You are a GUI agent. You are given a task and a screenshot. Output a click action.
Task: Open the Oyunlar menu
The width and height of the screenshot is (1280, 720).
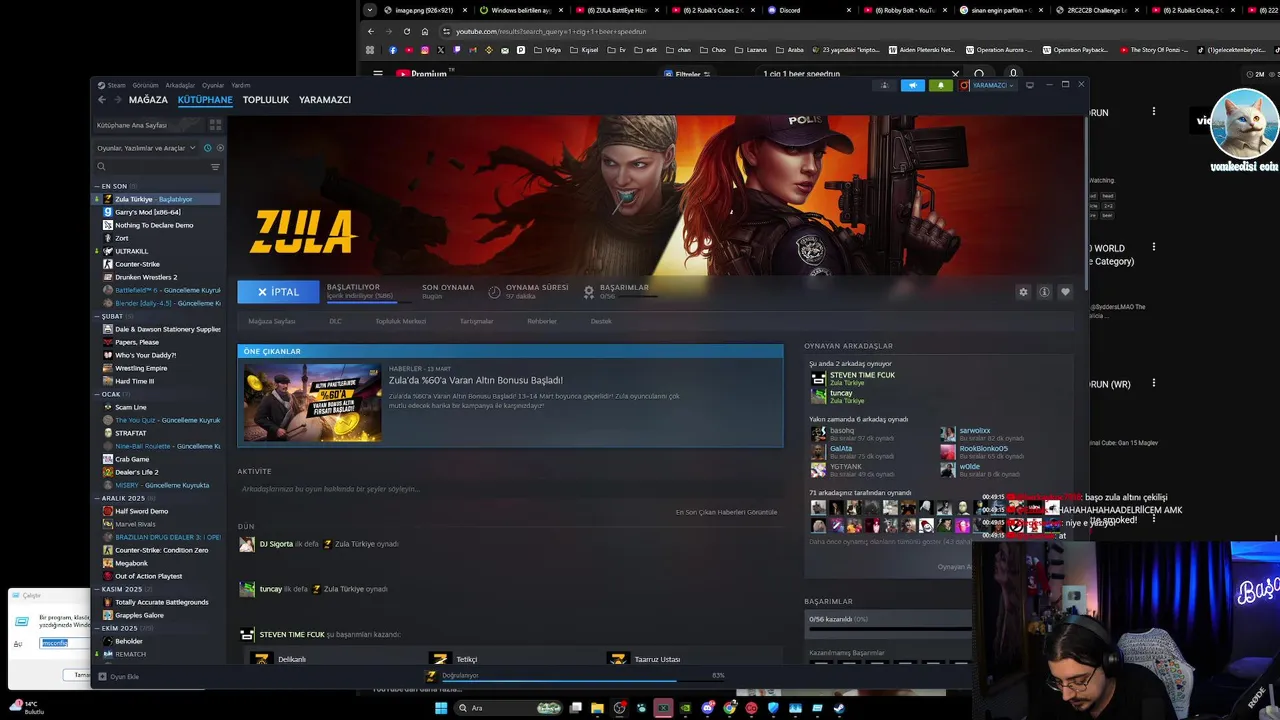tap(213, 85)
